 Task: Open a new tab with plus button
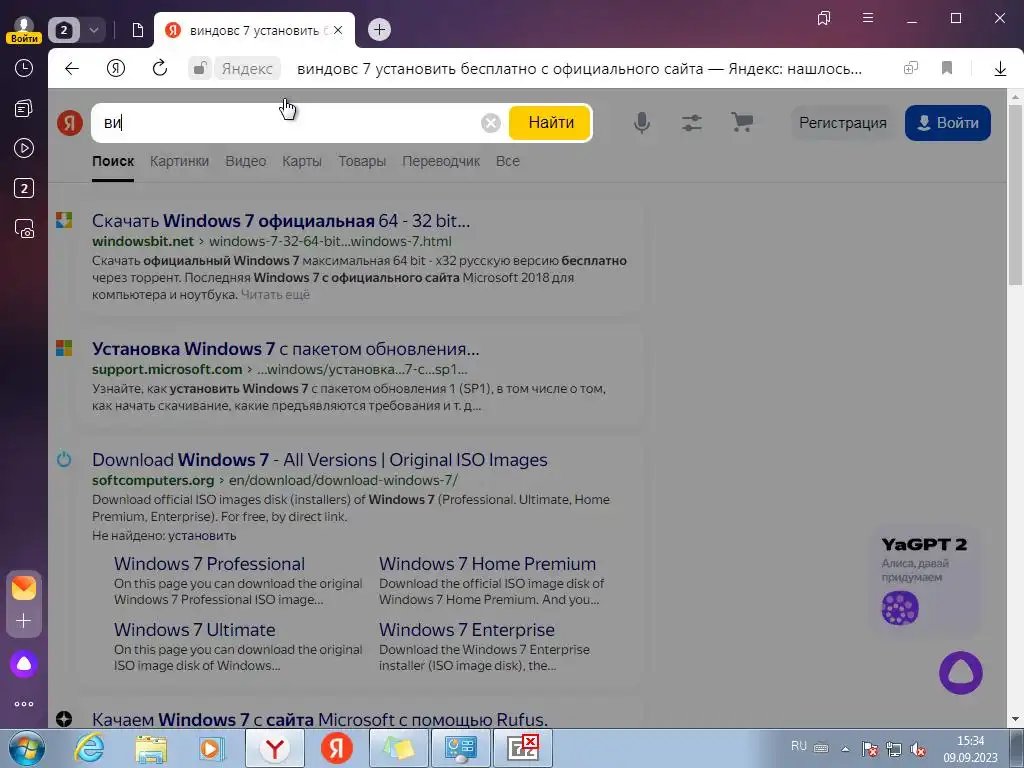(379, 29)
